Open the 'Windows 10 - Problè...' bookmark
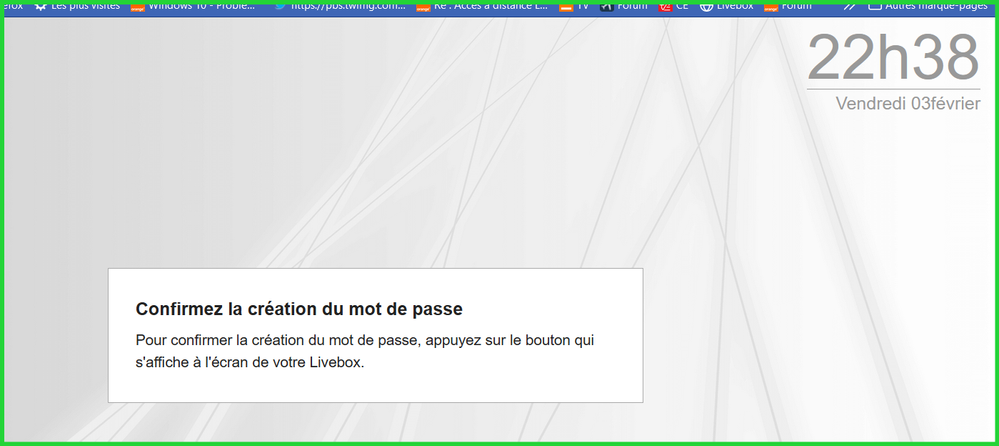The height and width of the screenshot is (446, 999). click(x=192, y=6)
